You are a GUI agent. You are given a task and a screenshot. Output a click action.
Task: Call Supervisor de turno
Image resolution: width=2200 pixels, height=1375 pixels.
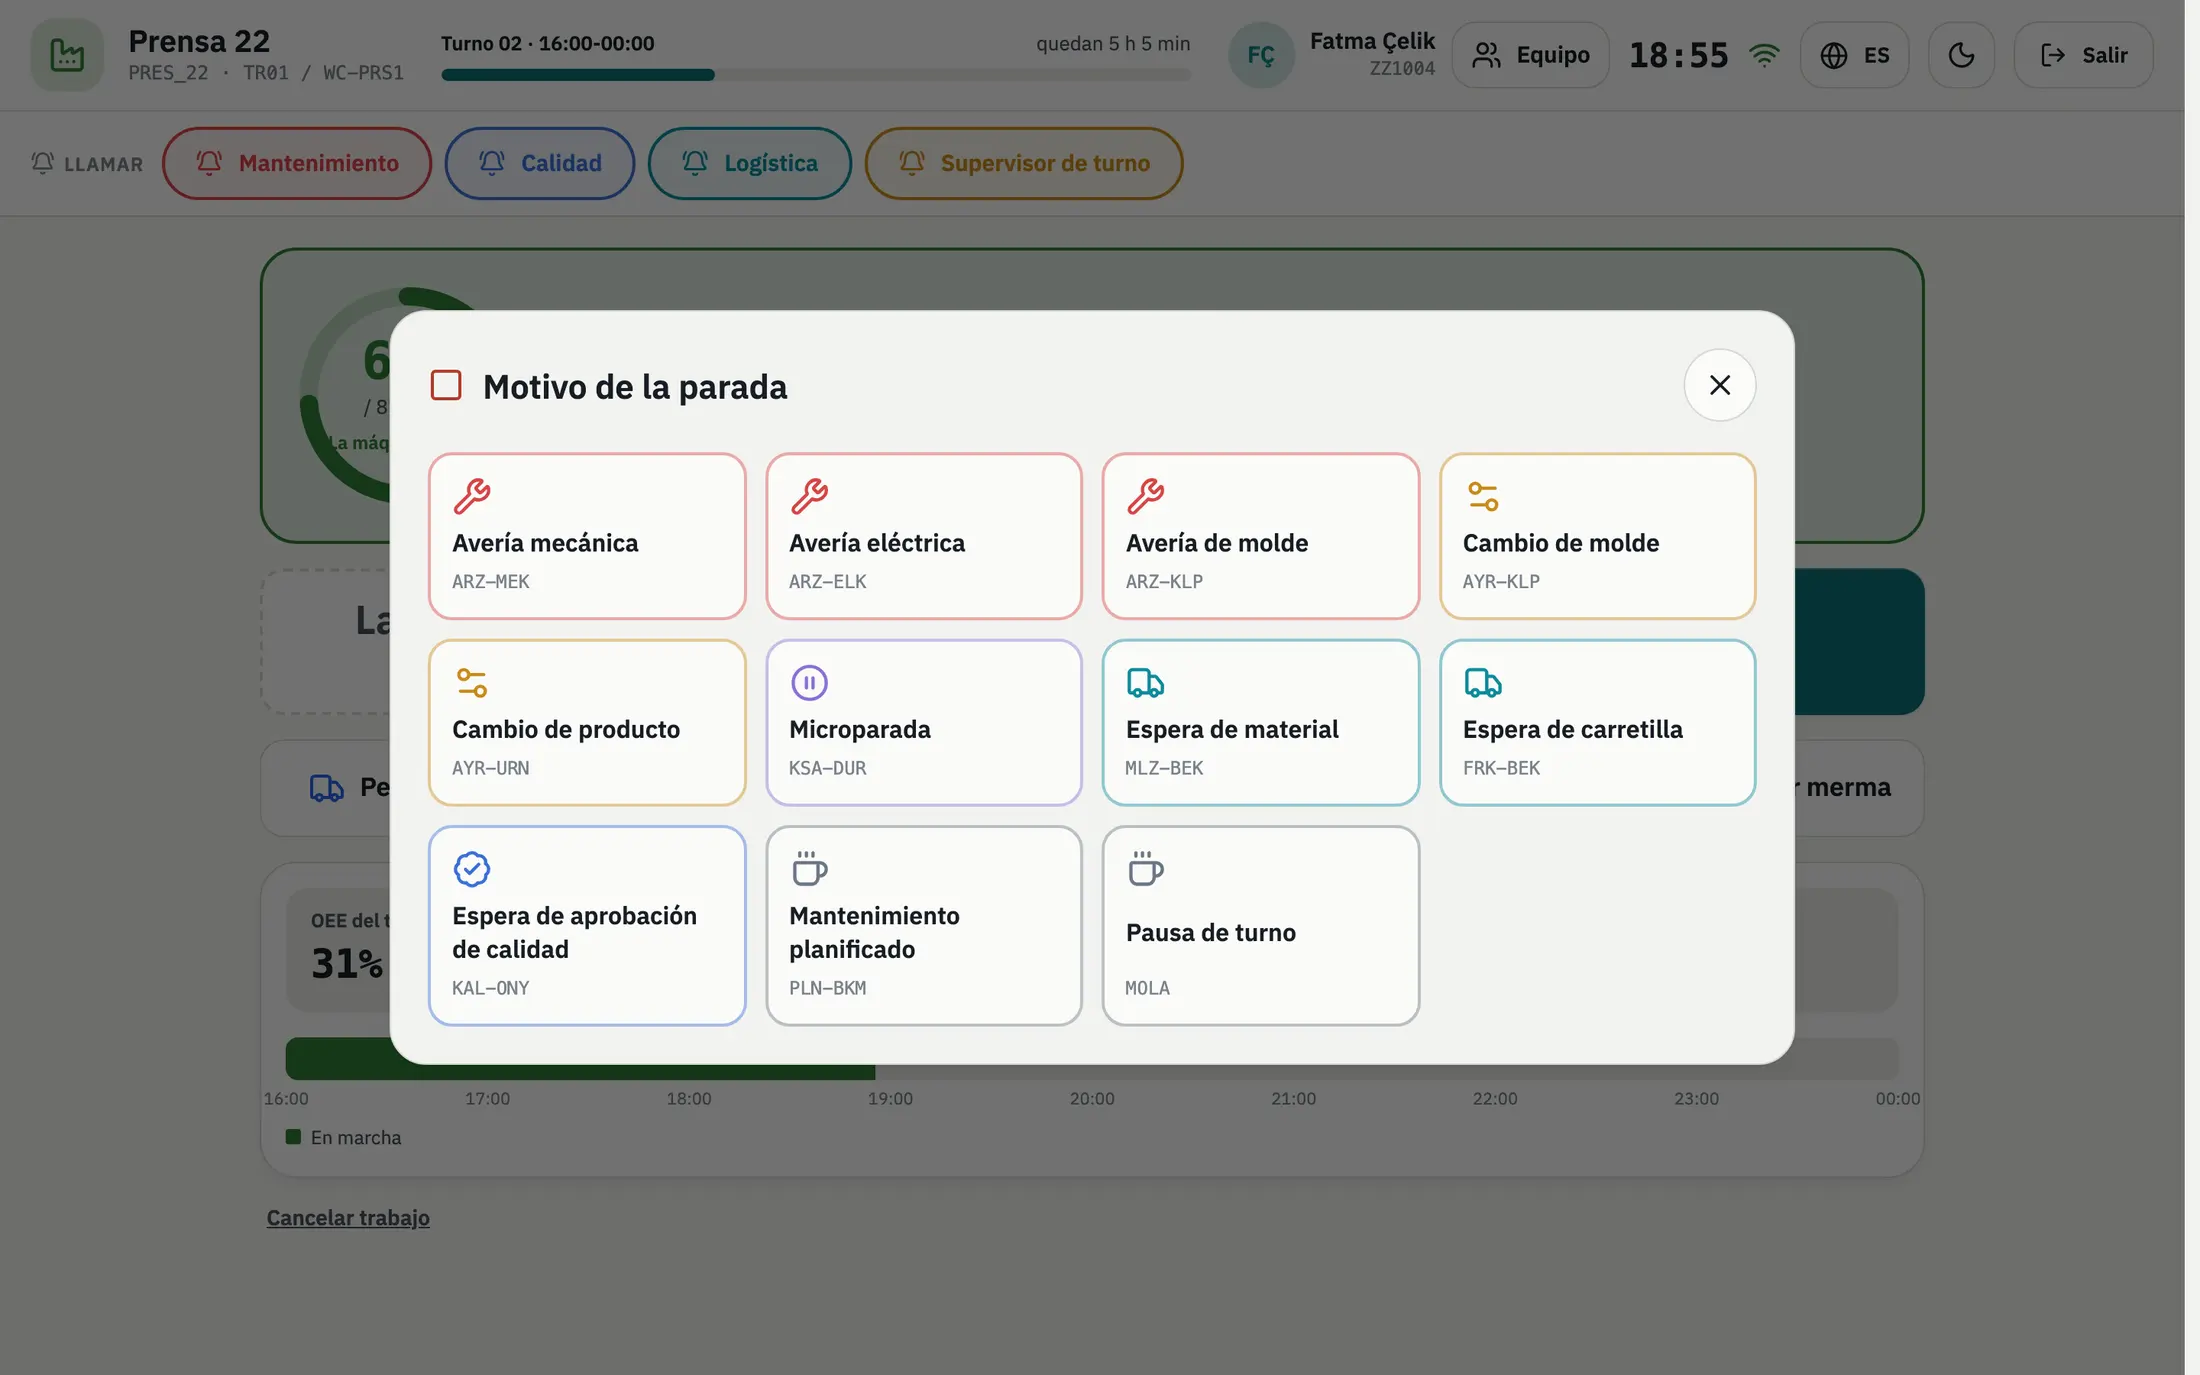click(x=1024, y=163)
